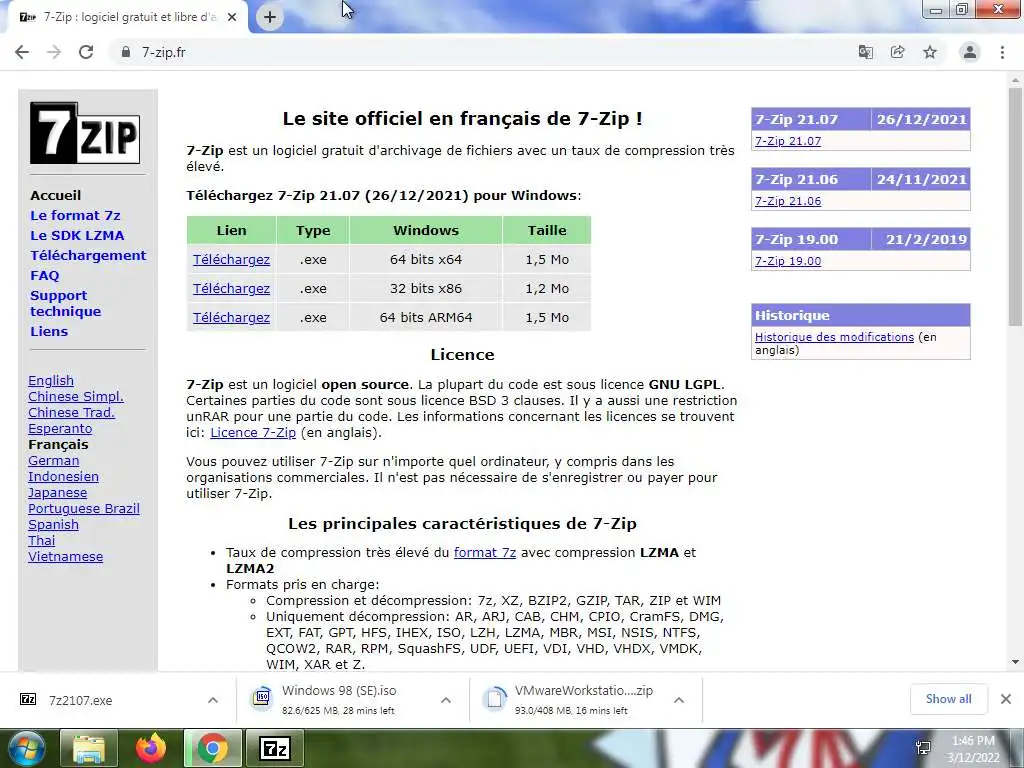Click the 7-Zip logo image
The image size is (1024, 768).
point(85,133)
